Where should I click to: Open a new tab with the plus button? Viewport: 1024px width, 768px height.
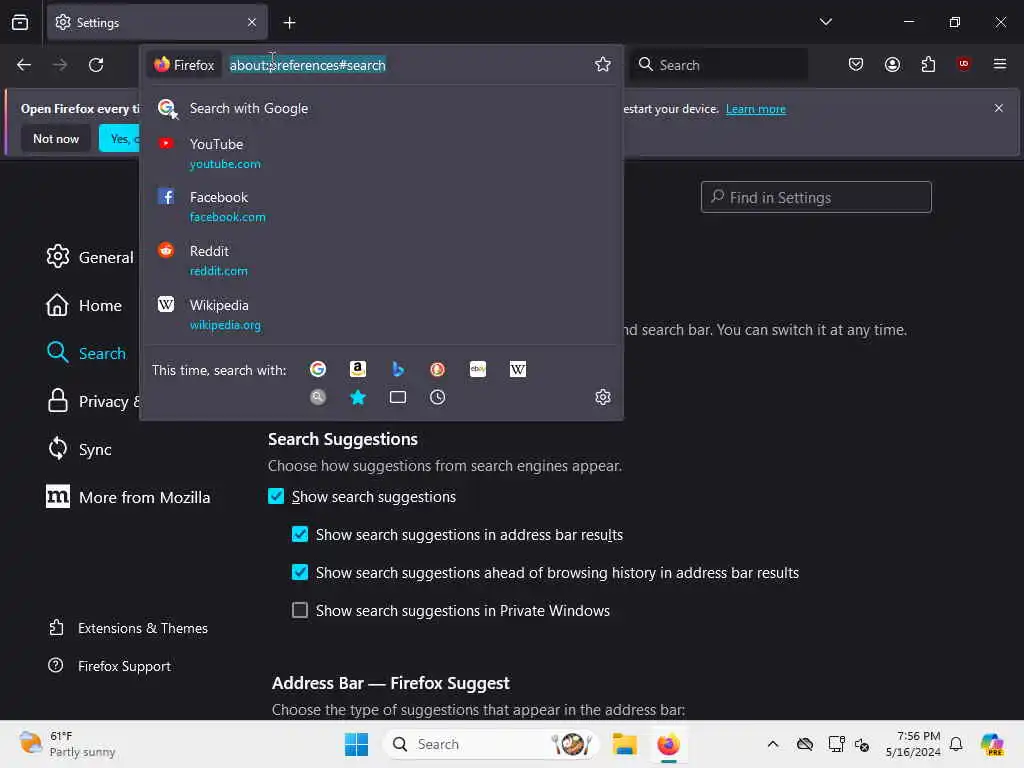(x=289, y=23)
